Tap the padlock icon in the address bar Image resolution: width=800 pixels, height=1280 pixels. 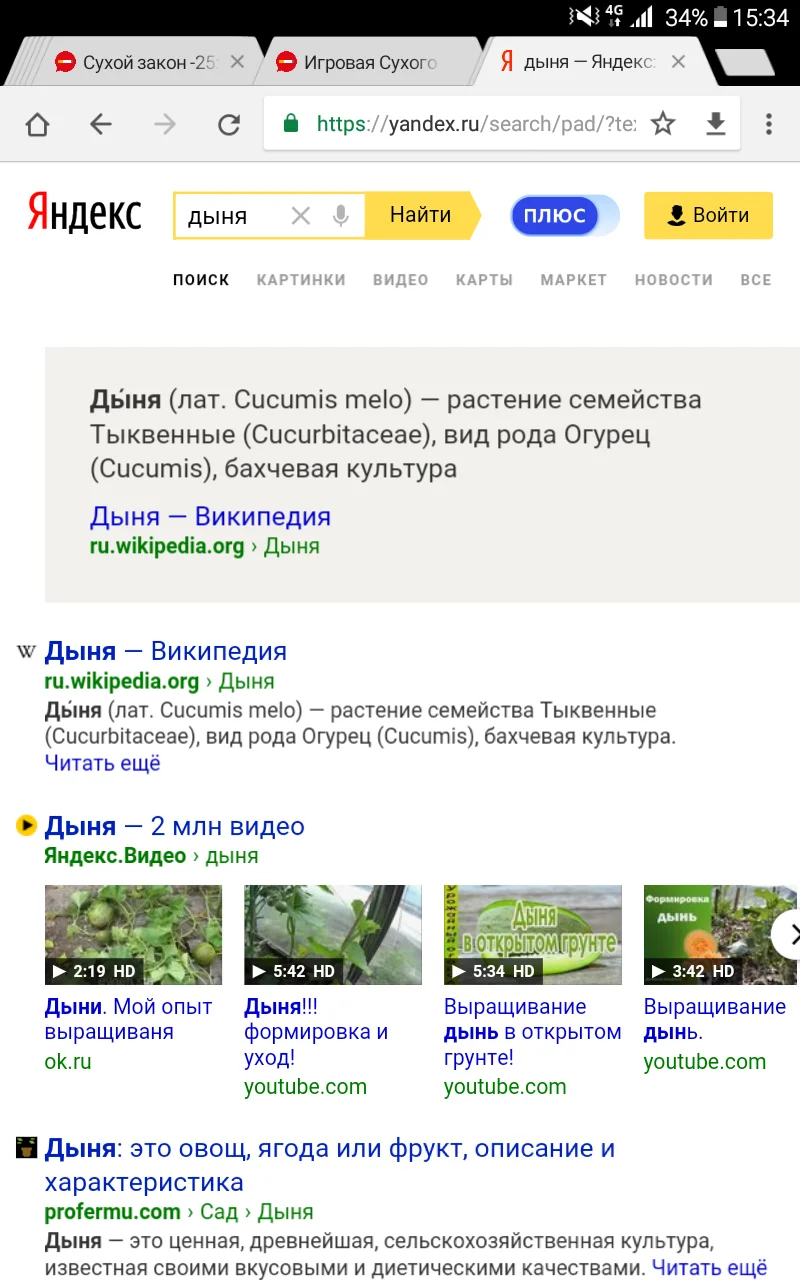(x=291, y=124)
